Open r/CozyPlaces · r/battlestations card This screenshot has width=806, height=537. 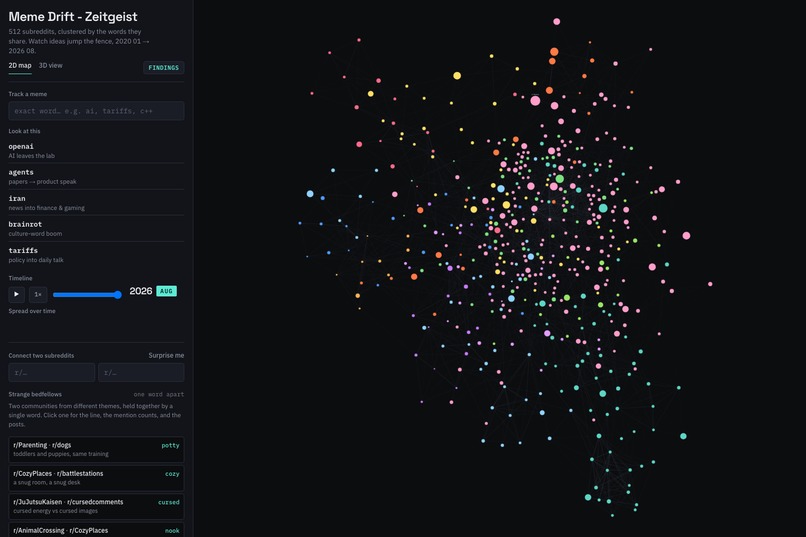click(96, 478)
